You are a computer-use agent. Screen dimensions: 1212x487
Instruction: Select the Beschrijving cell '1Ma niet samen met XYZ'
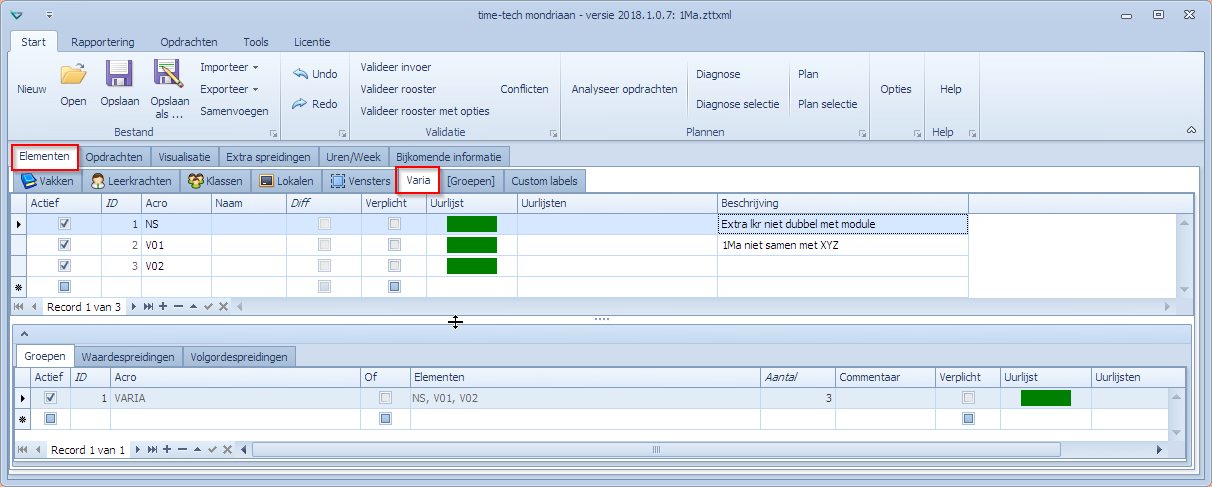click(843, 245)
